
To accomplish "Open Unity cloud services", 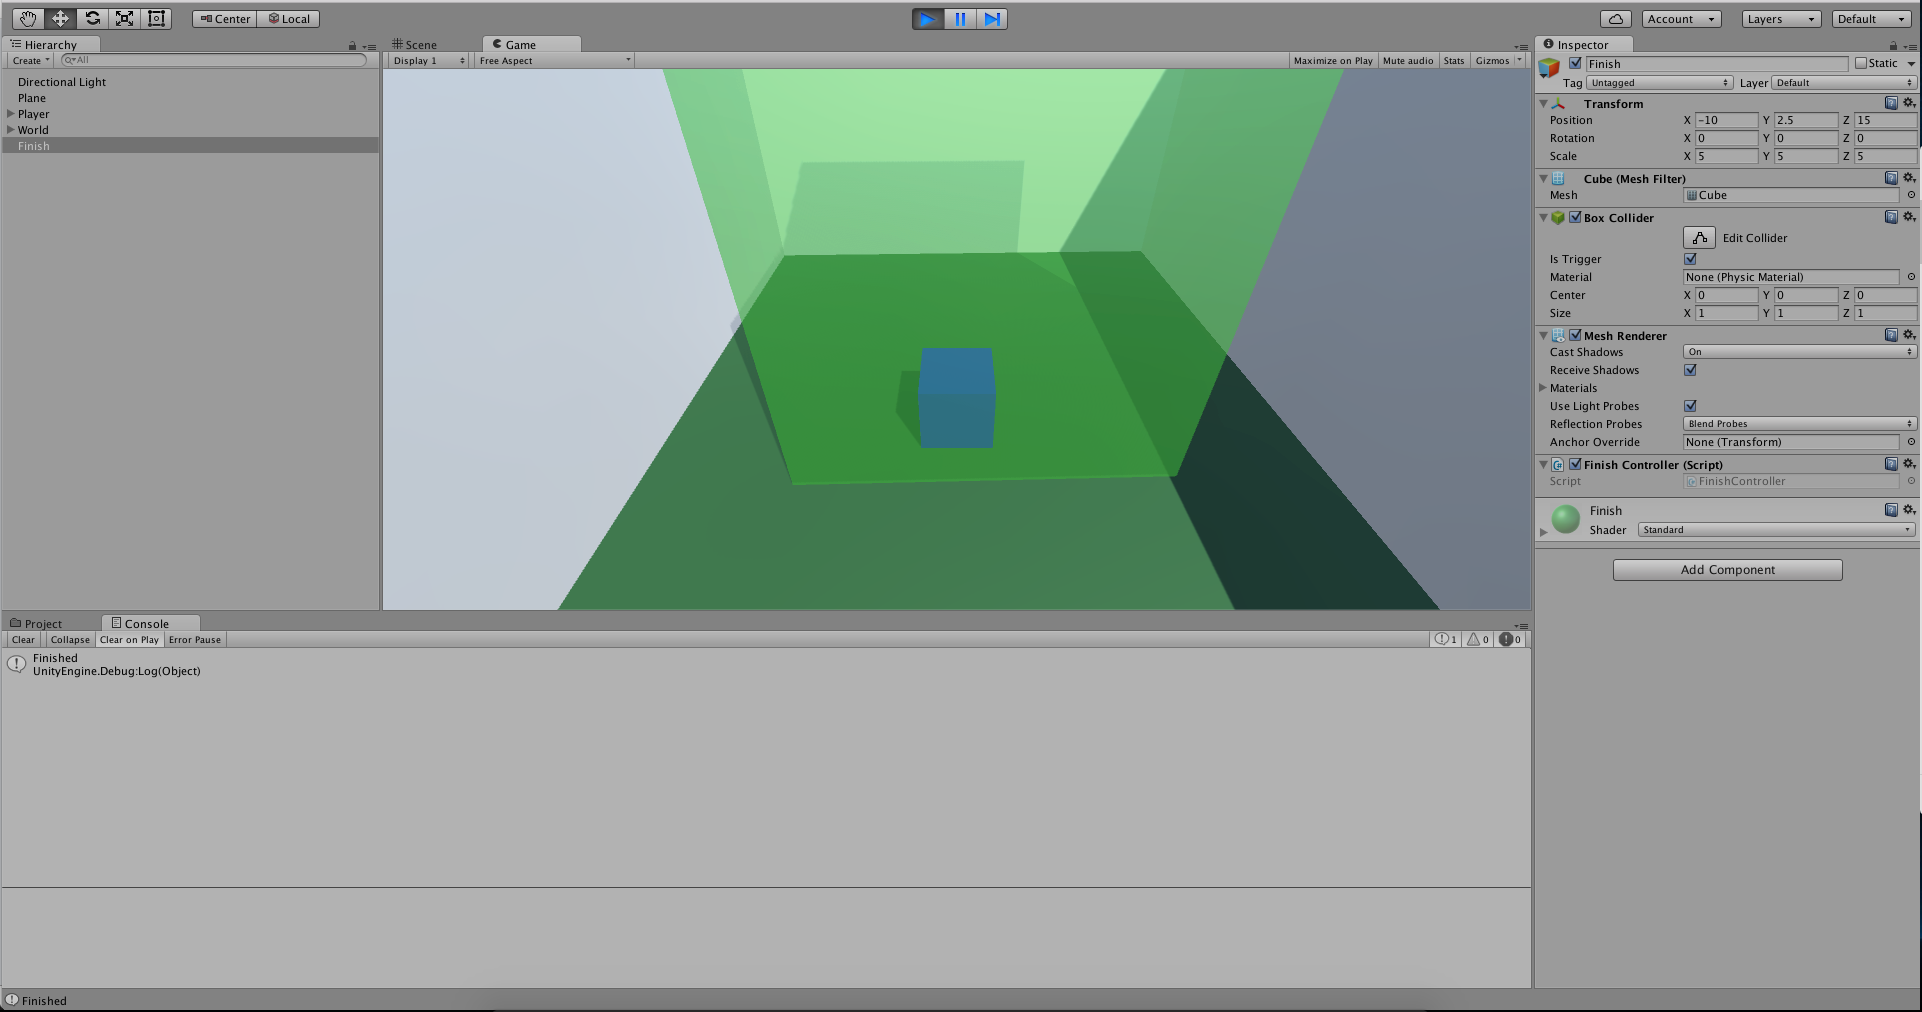I will tap(1614, 18).
